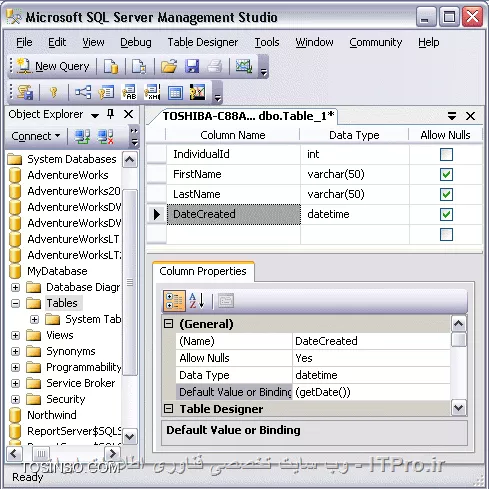489x489 pixels.
Task: Sort the properties alphabetically with the A-Z icon
Action: 197,301
